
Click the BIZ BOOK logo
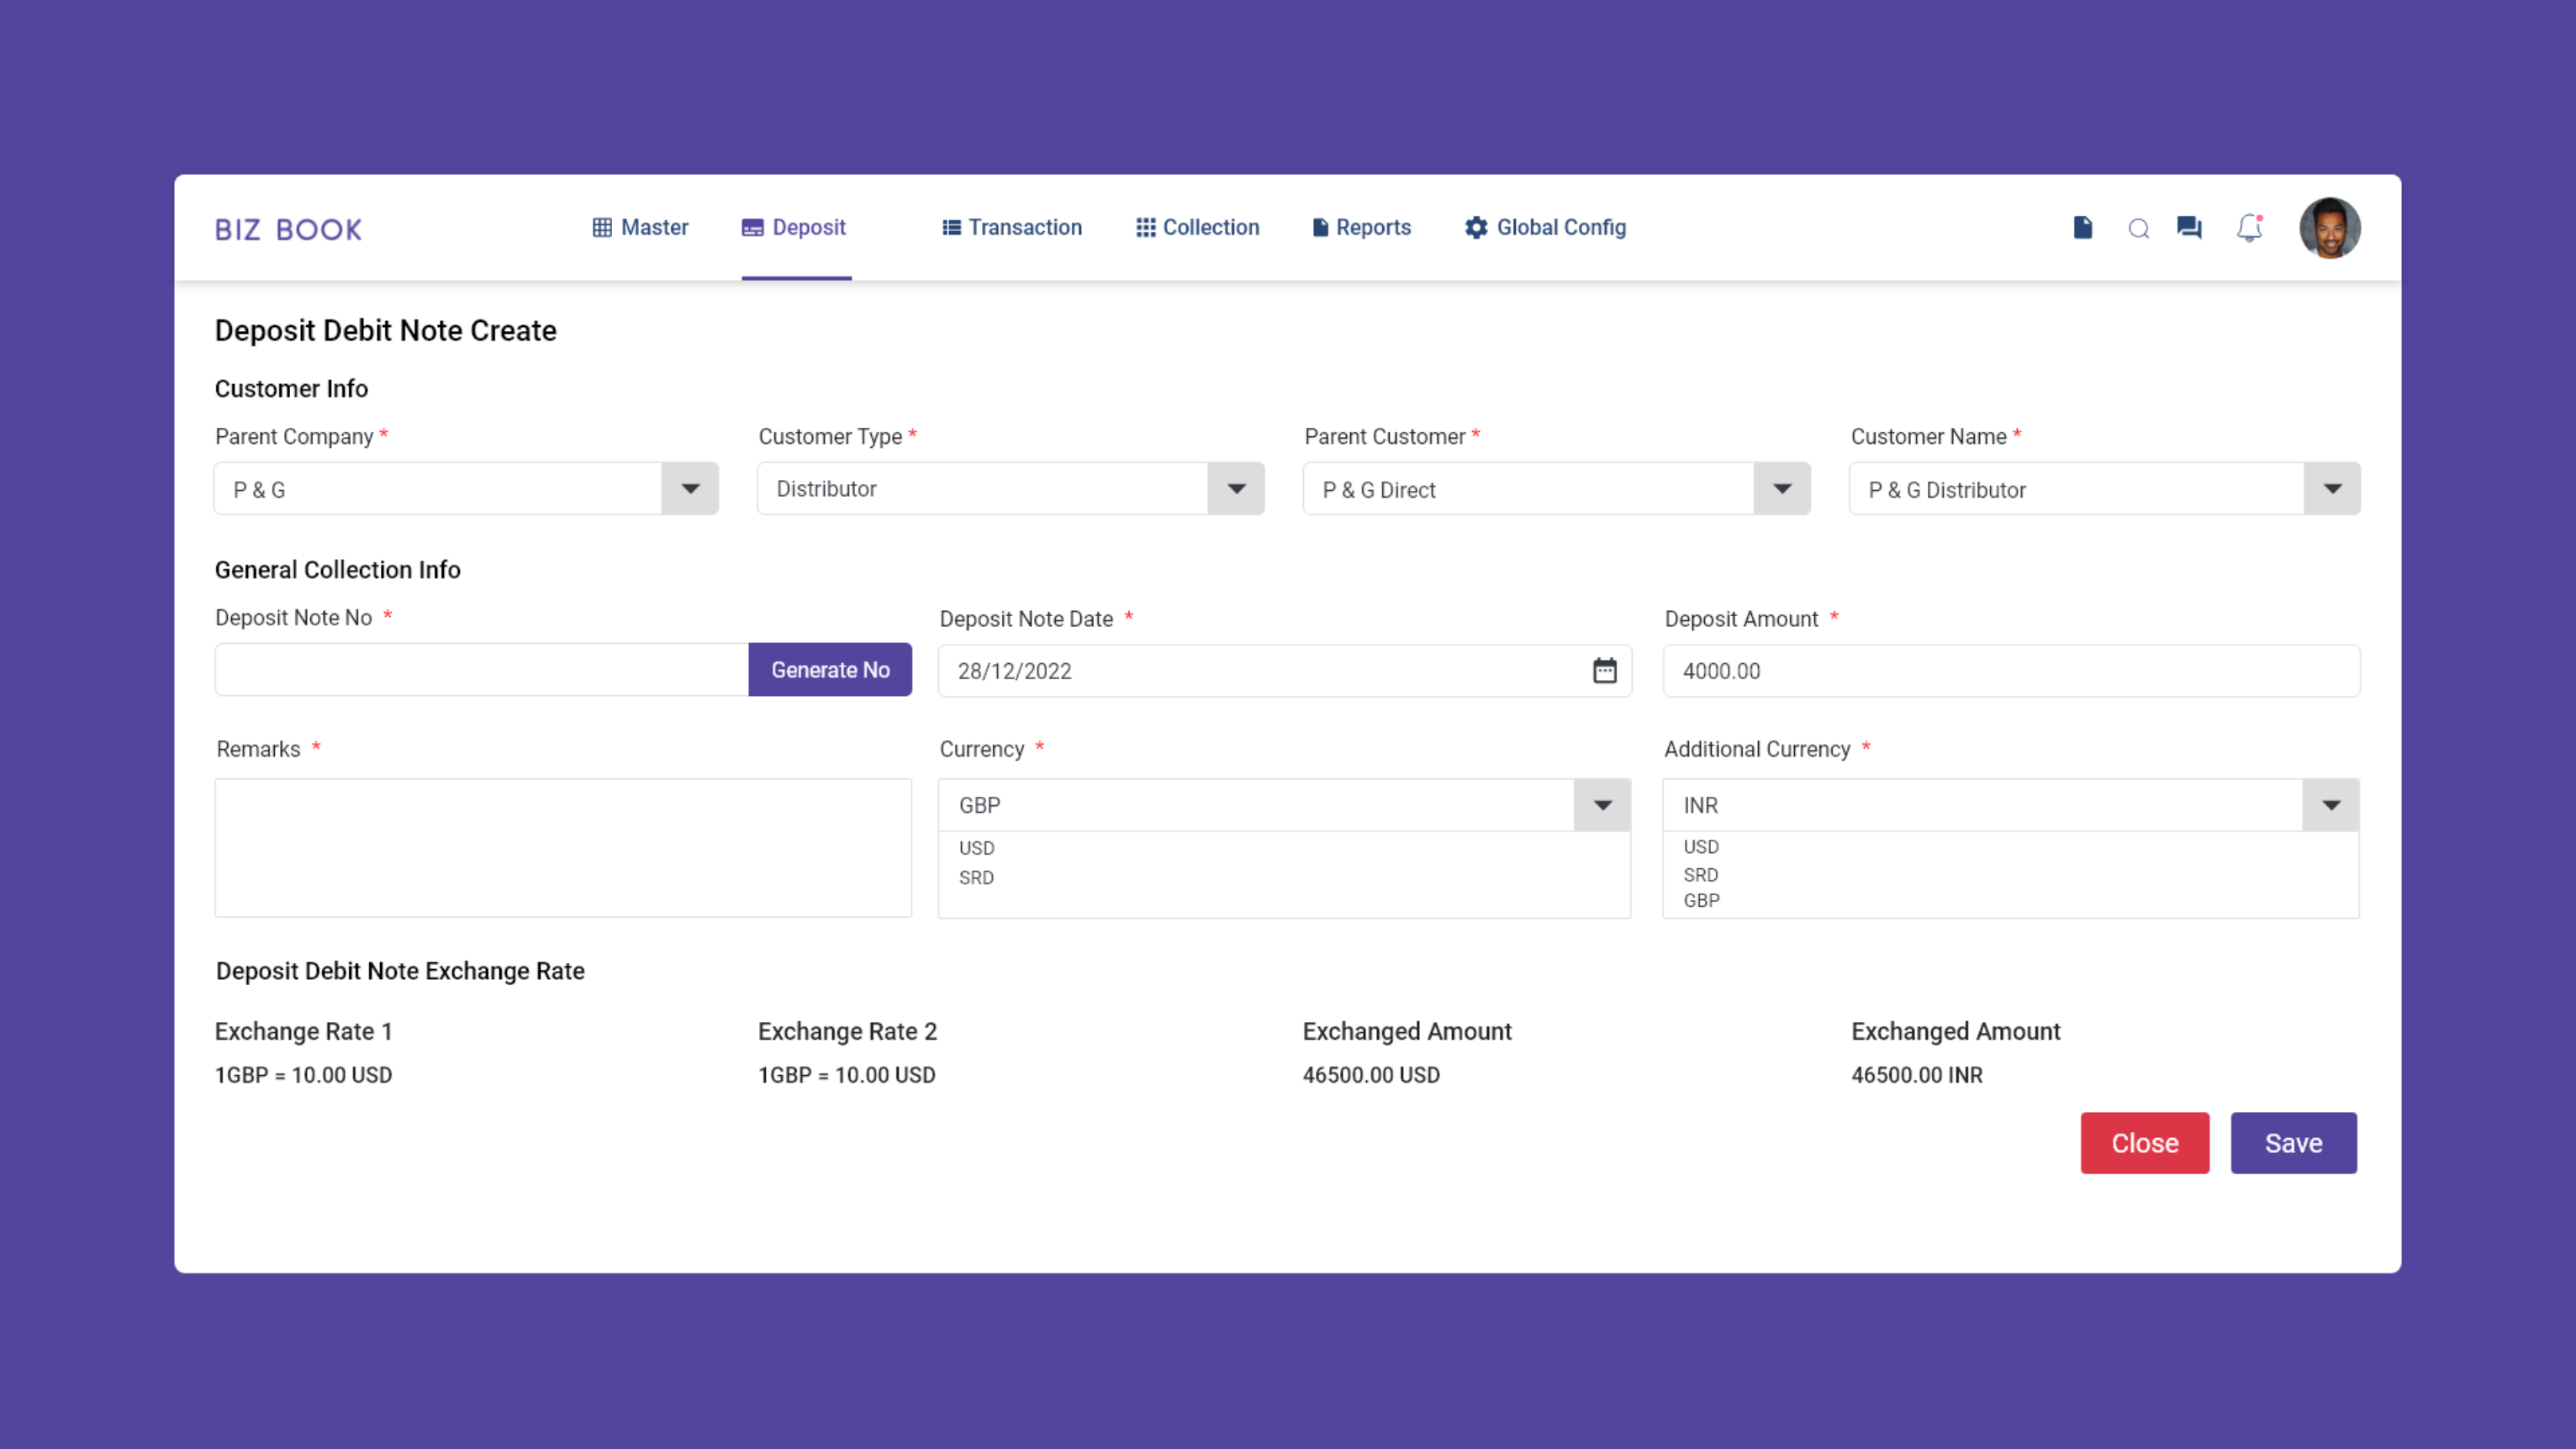[x=288, y=229]
